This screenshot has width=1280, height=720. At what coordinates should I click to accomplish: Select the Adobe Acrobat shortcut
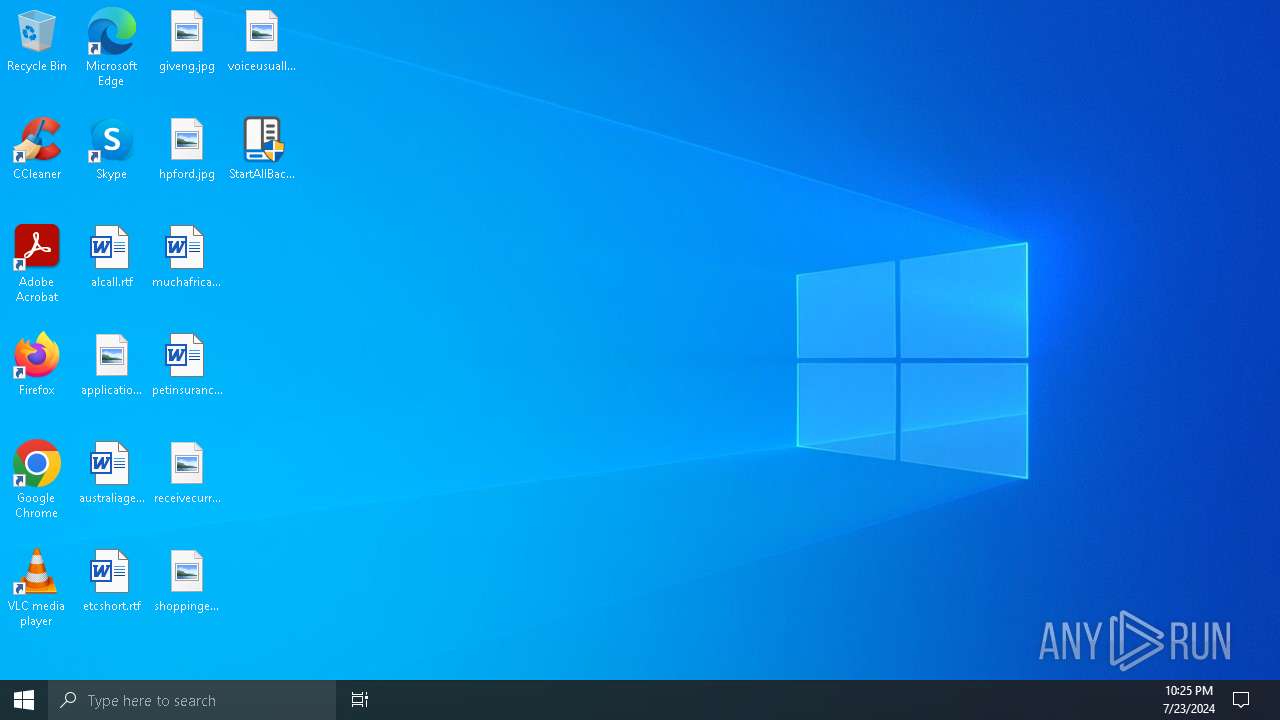pyautogui.click(x=37, y=264)
